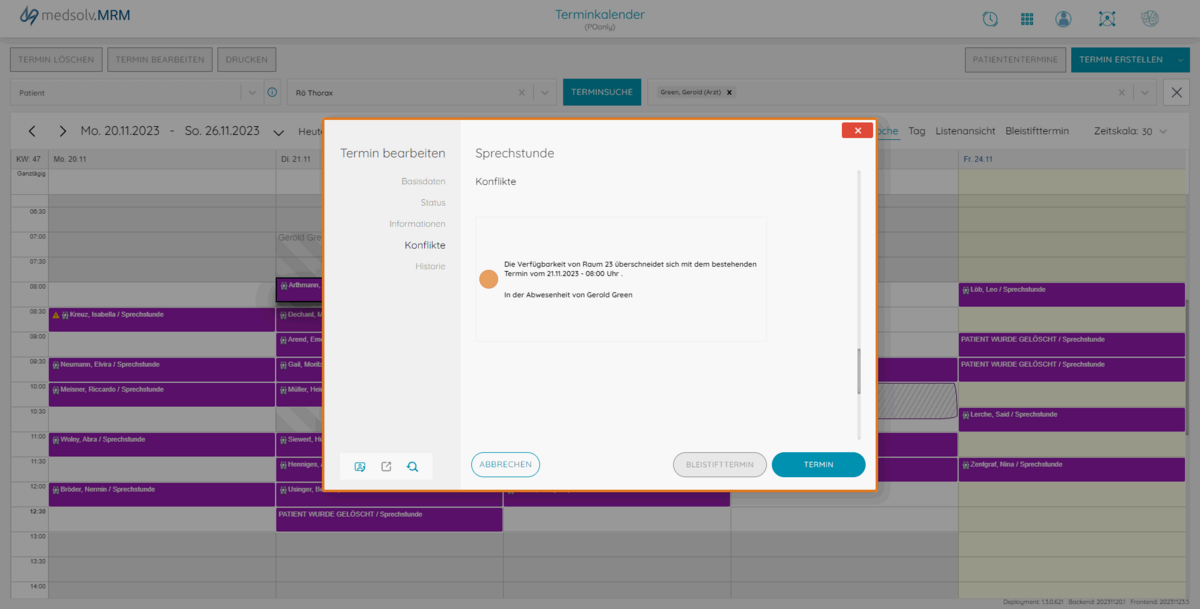This screenshot has width=1200, height=609.
Task: Click the dialog's vertical scrollbar
Action: pyautogui.click(x=857, y=370)
